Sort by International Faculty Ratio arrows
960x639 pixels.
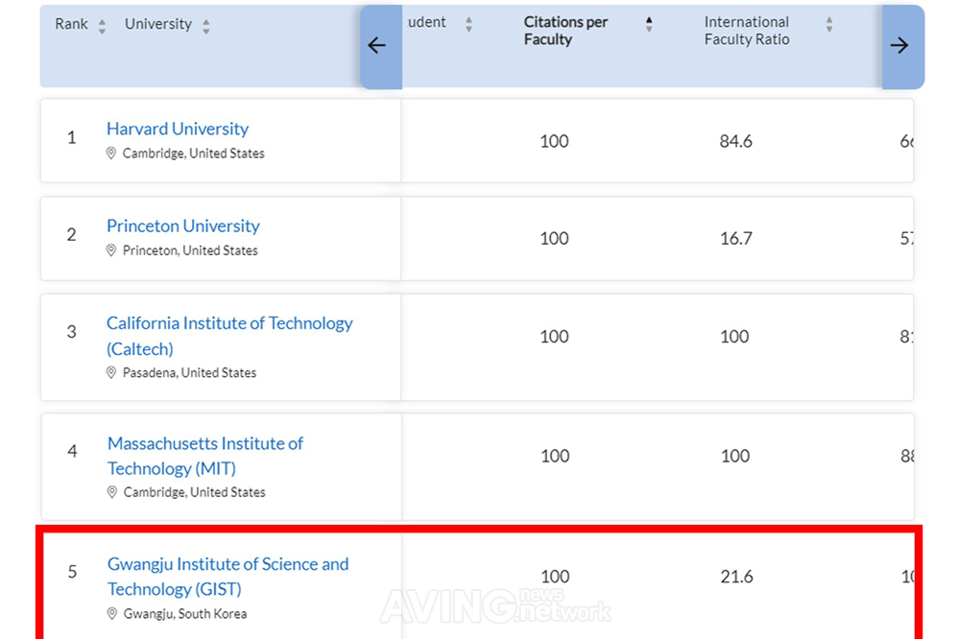pos(829,24)
